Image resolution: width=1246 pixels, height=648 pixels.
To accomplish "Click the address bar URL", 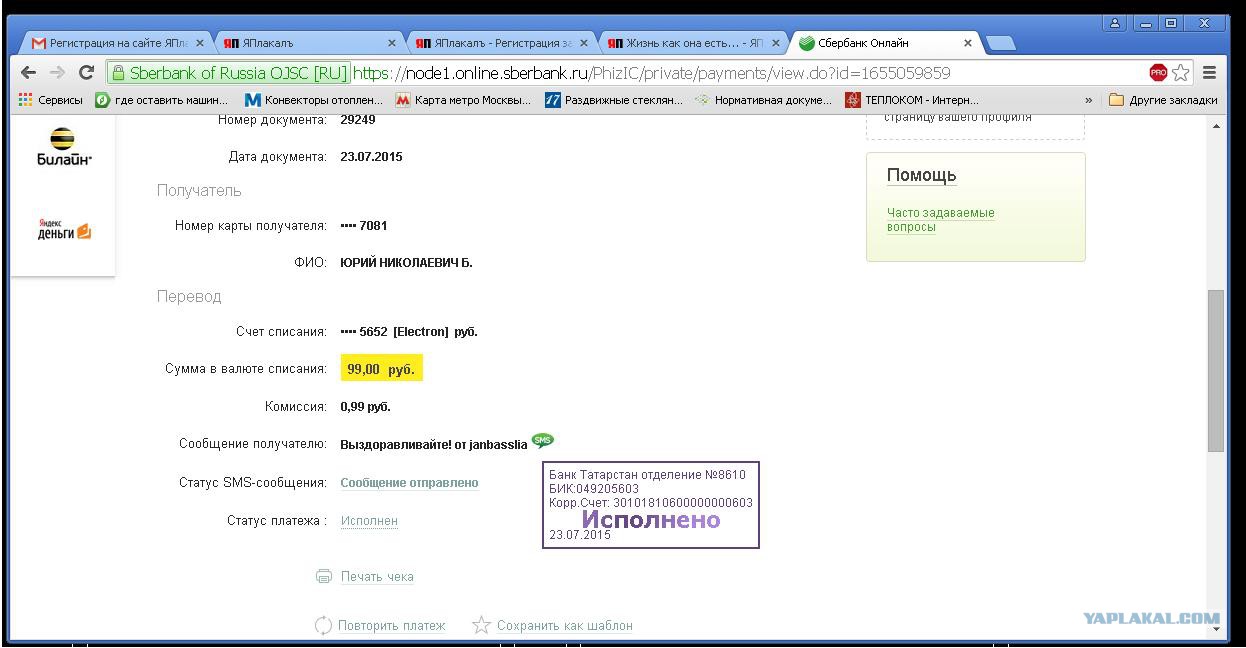I will click(x=651, y=73).
